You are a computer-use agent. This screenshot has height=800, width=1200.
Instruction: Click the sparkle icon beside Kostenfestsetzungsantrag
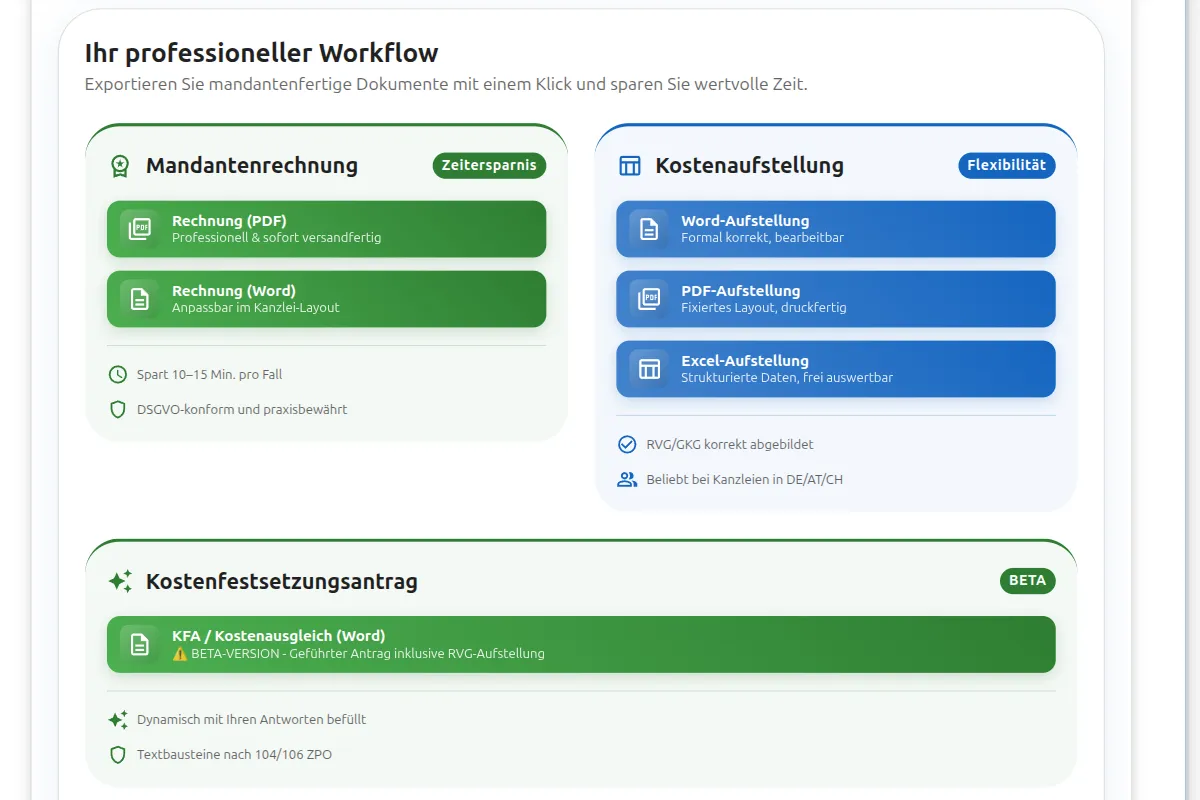[120, 580]
